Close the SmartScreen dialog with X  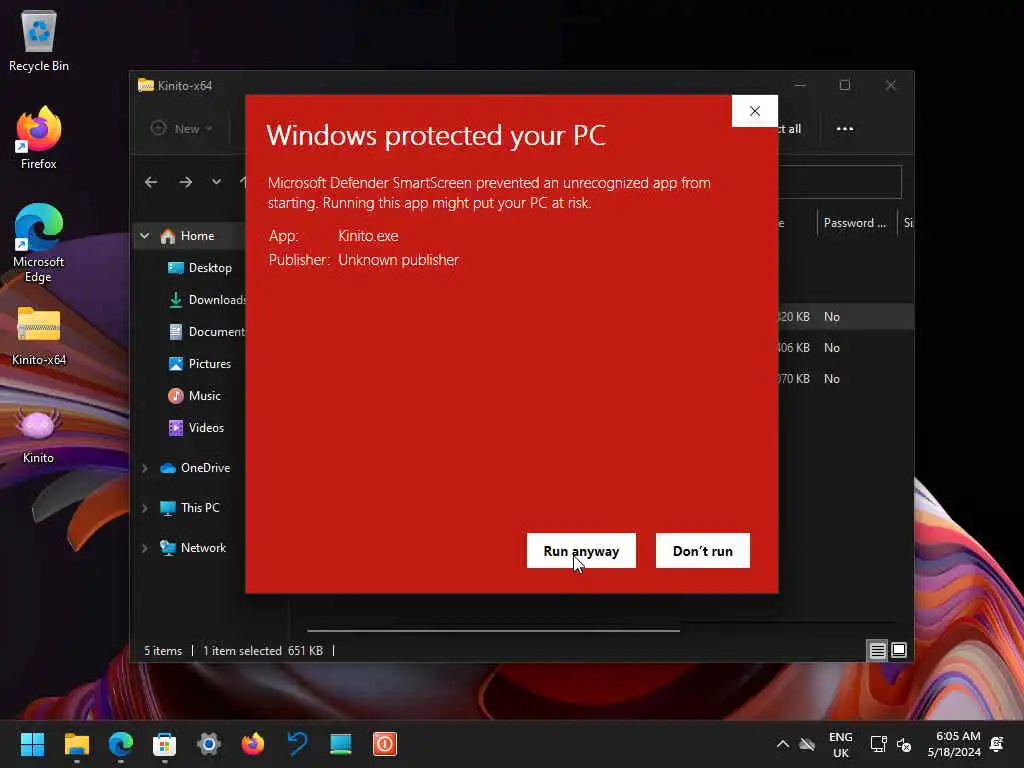pos(754,111)
